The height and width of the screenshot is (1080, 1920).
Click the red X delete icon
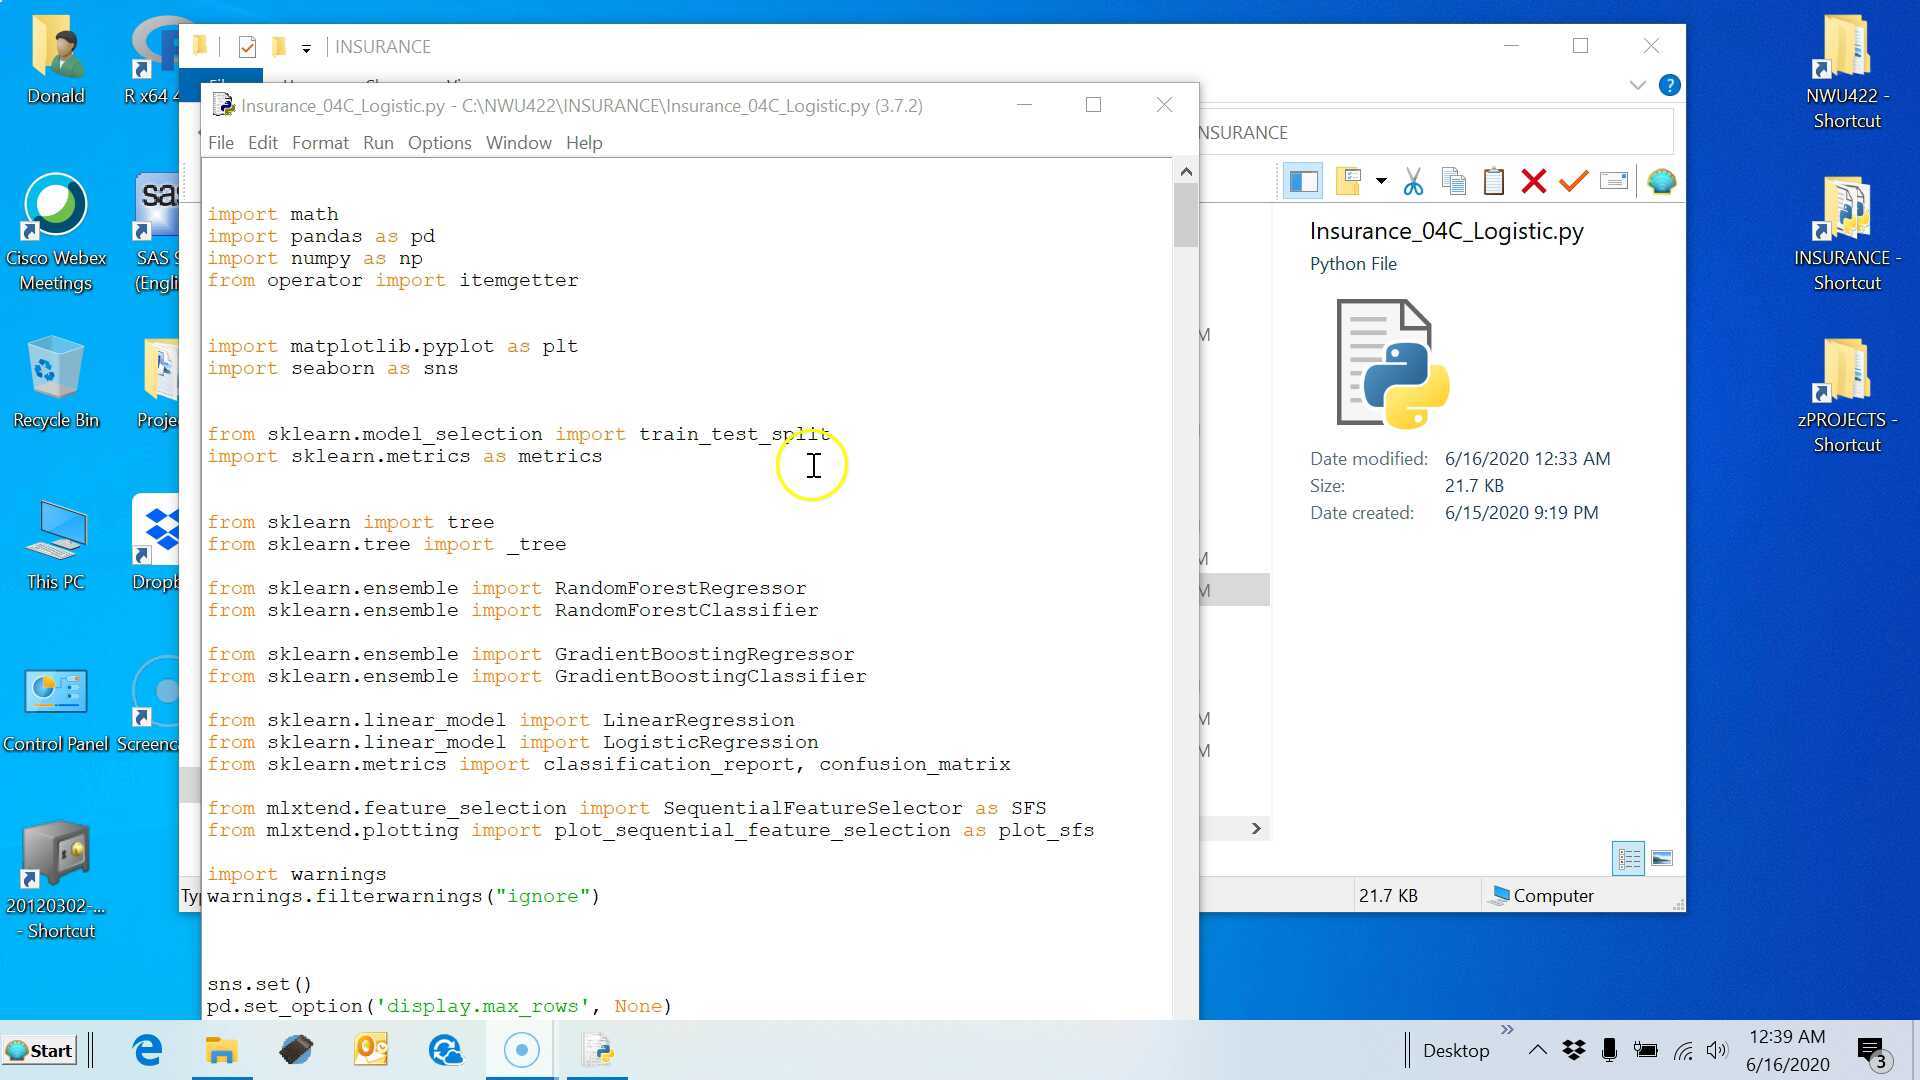pyautogui.click(x=1533, y=181)
